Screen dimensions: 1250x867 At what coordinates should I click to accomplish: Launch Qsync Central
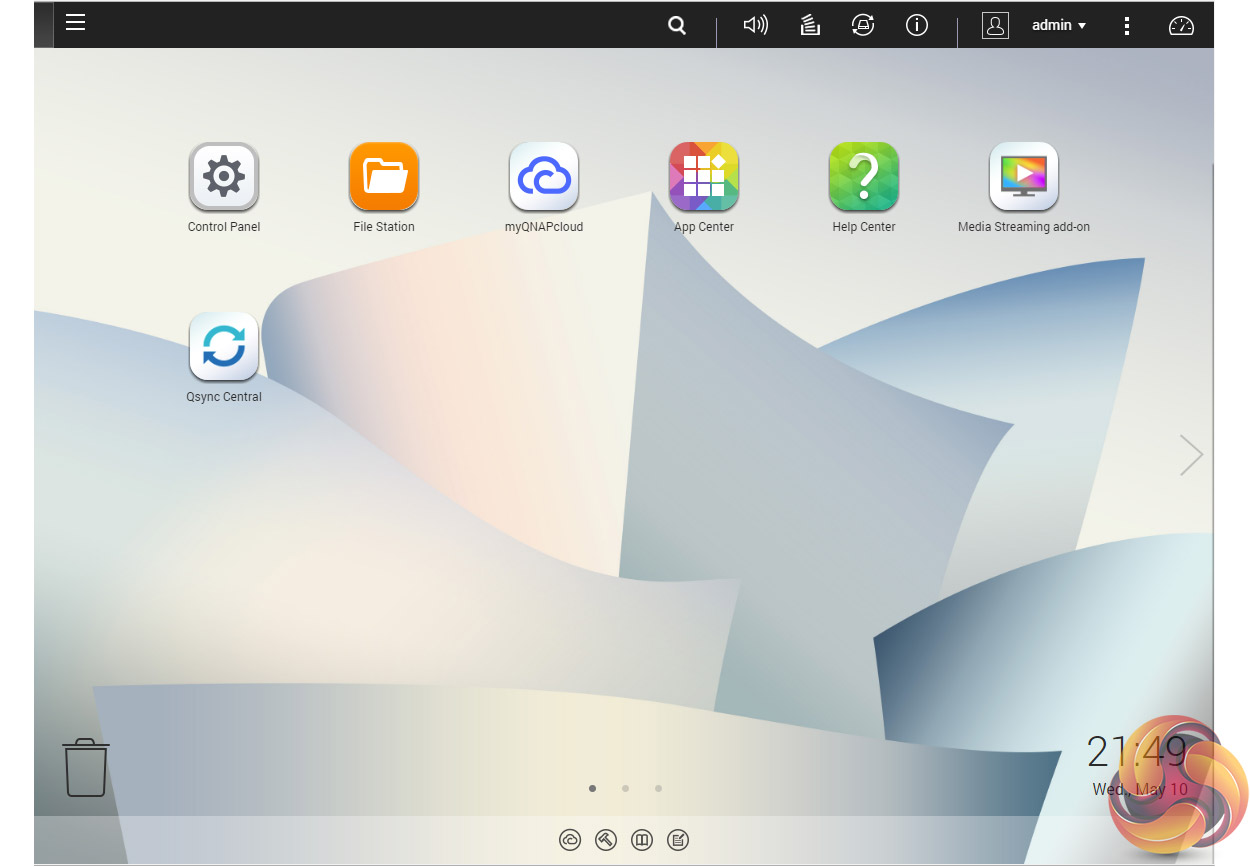[224, 347]
